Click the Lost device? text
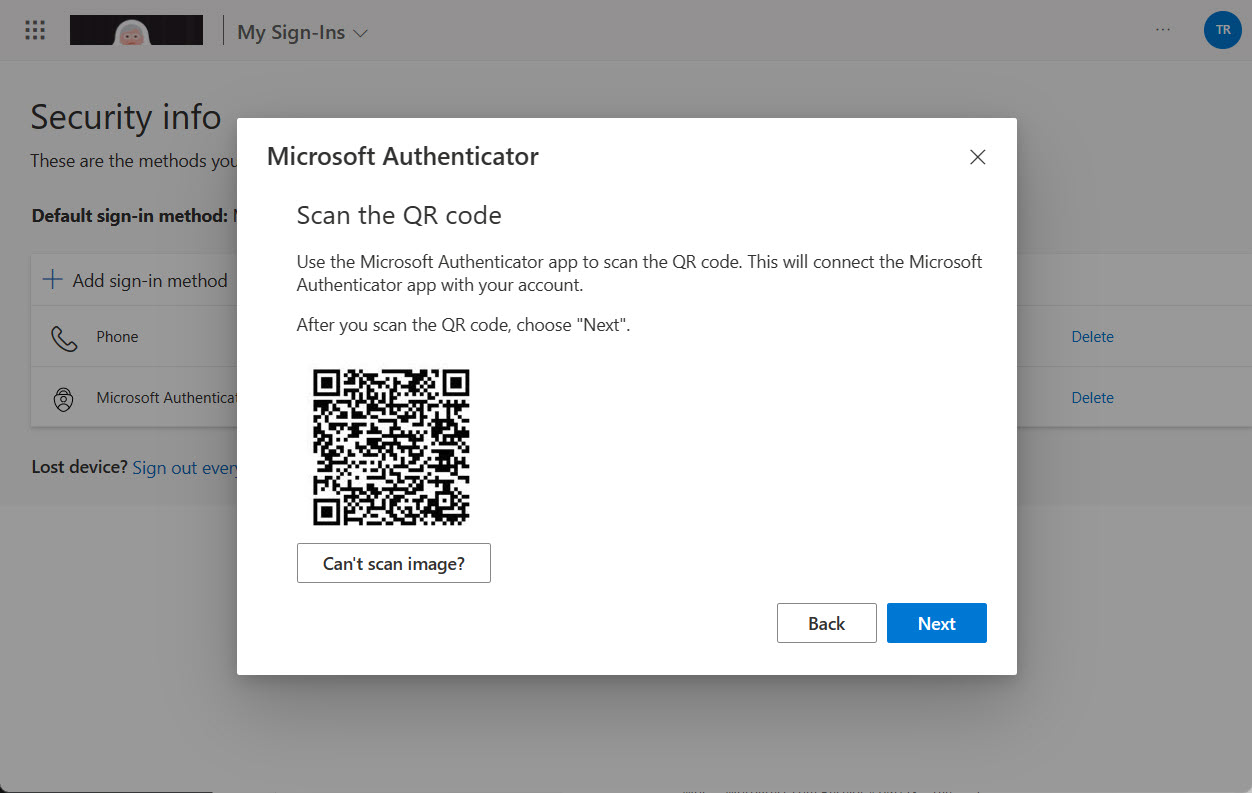The height and width of the screenshot is (793, 1252). click(x=79, y=467)
